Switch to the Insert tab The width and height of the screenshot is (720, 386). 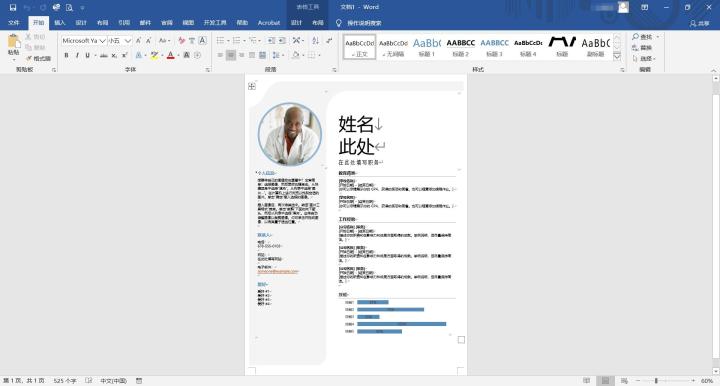click(x=60, y=23)
